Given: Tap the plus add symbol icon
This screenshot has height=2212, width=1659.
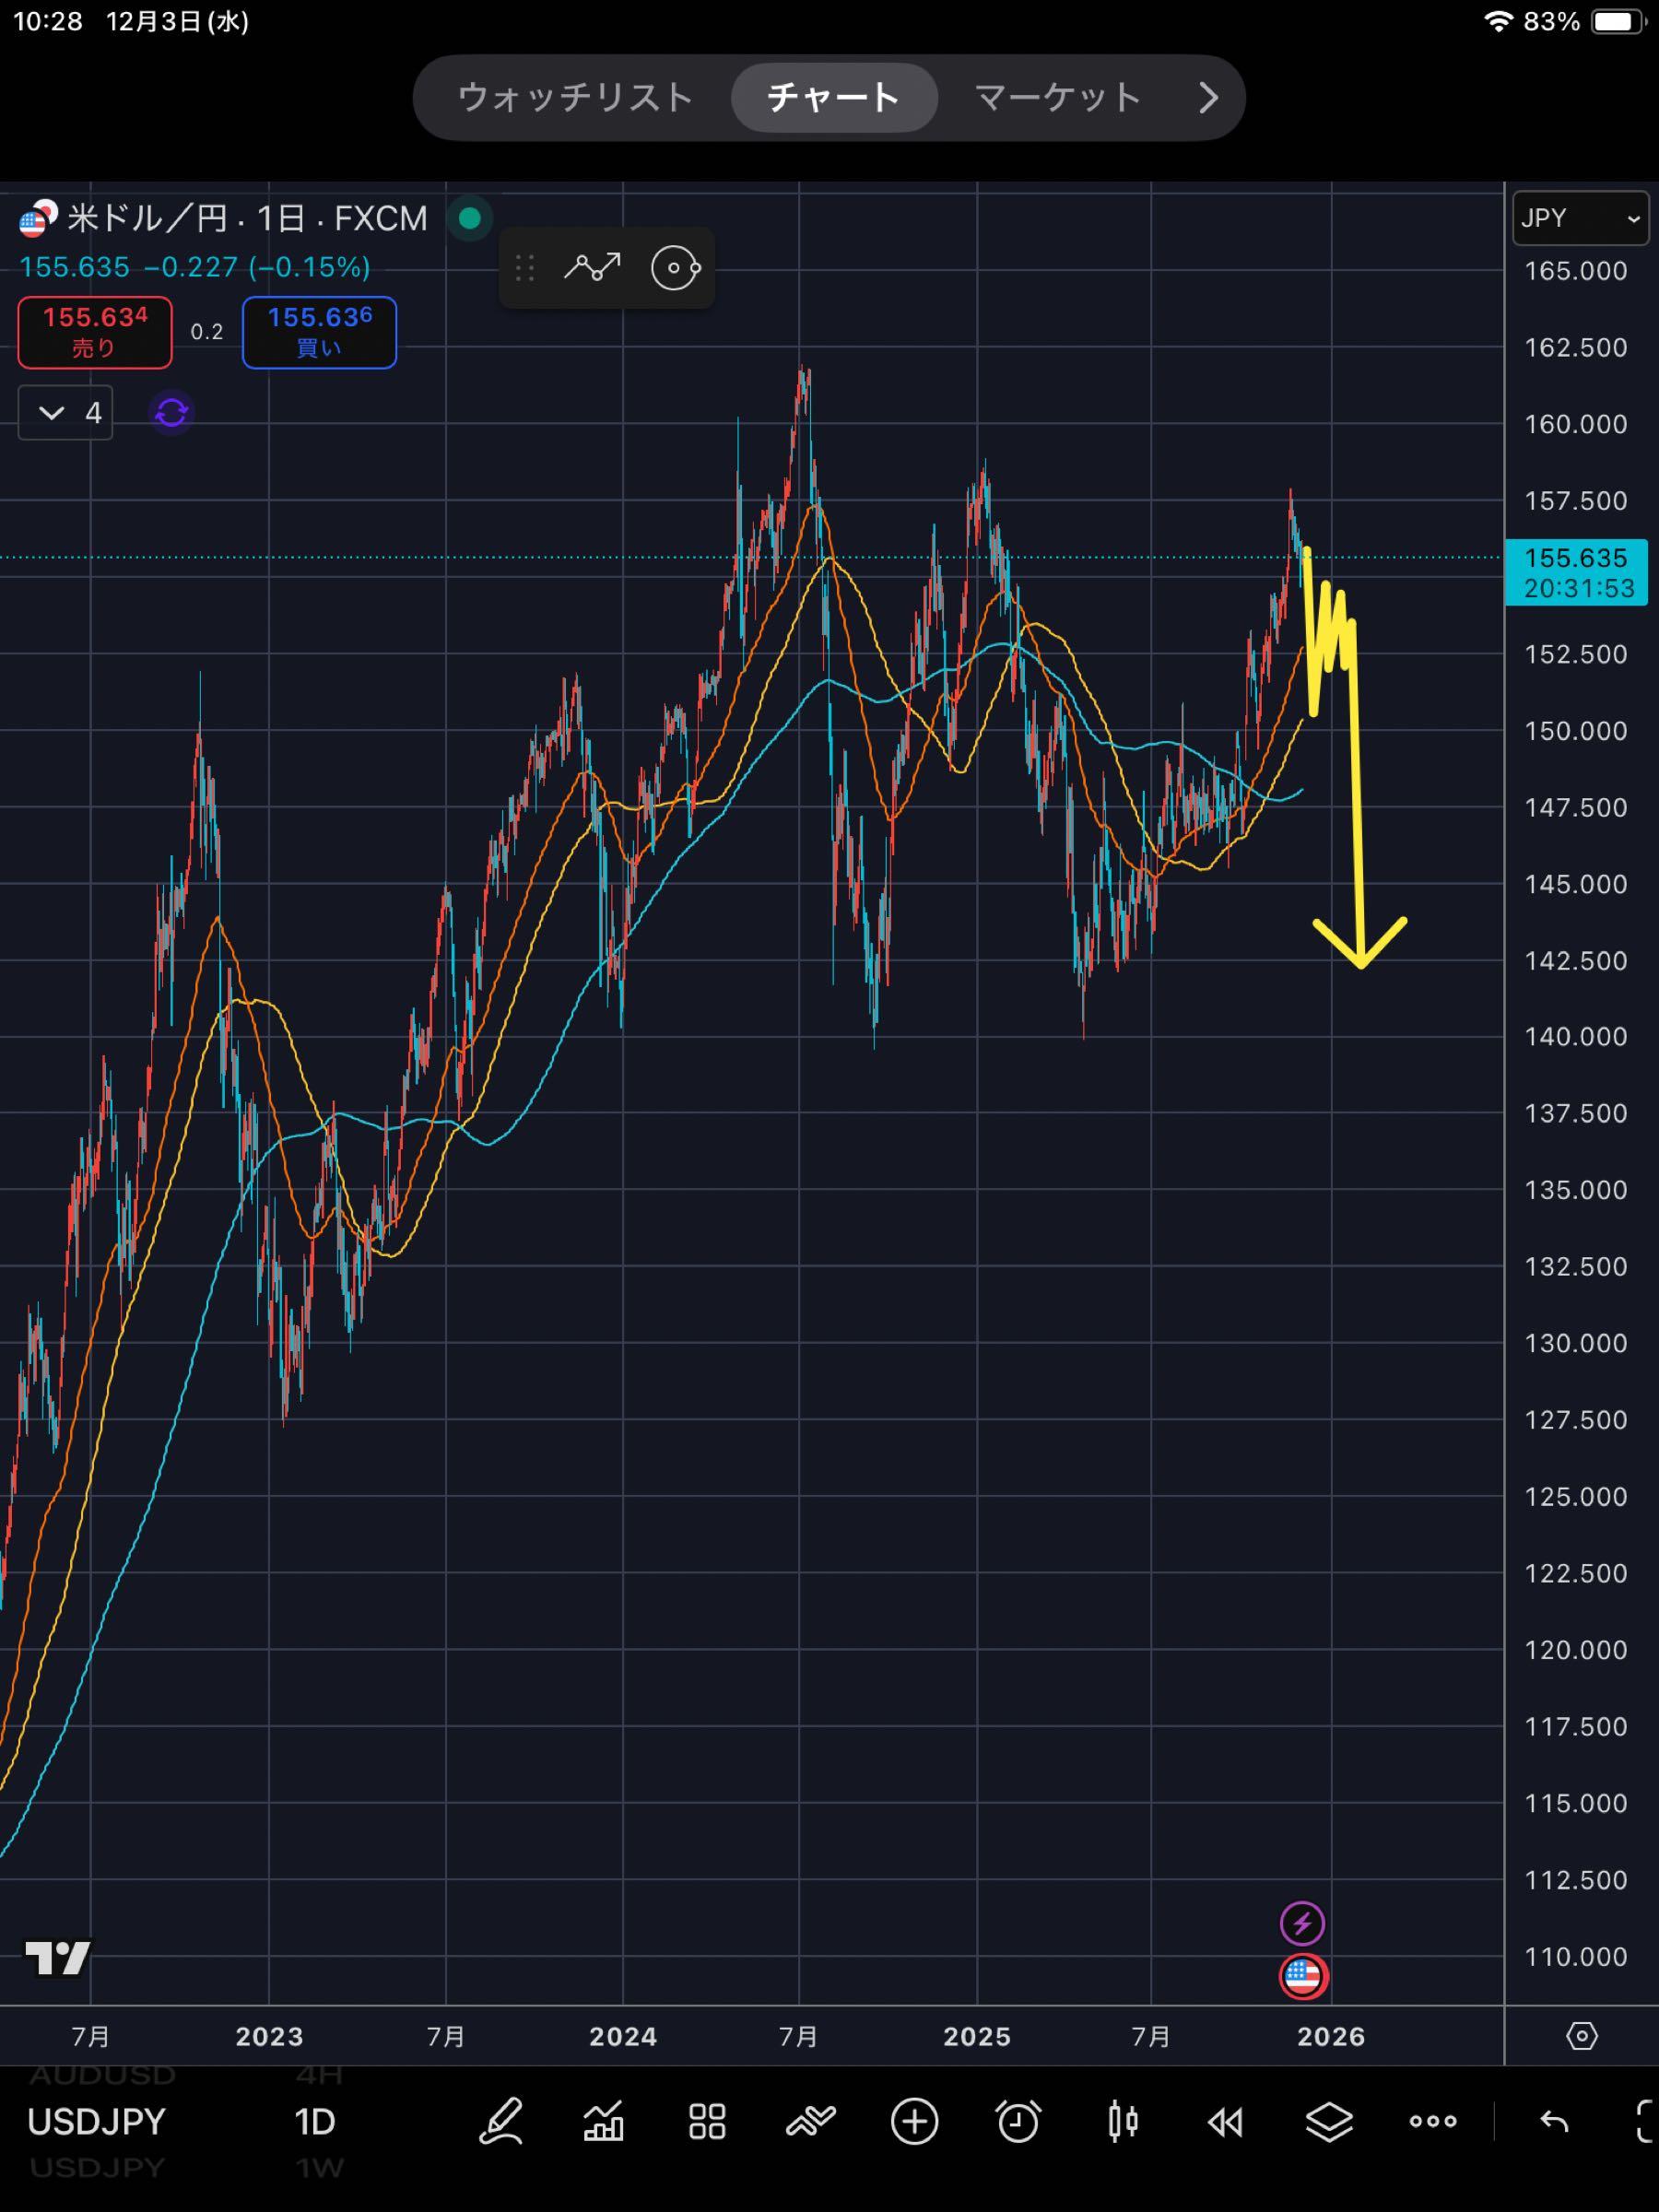Looking at the screenshot, I should click(914, 2121).
